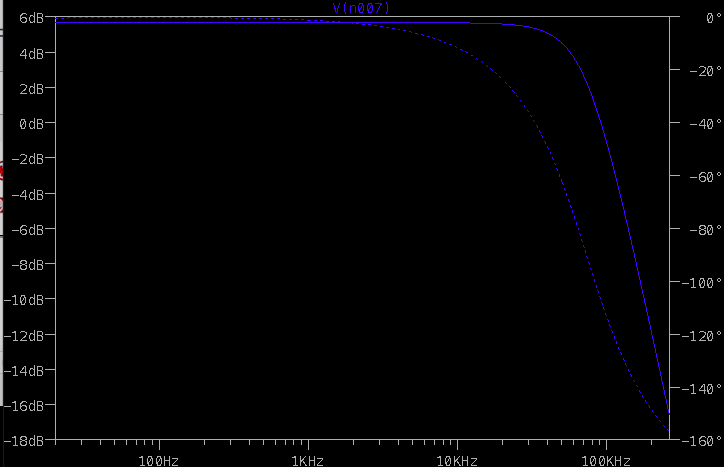Click the 0° phase axis label

[x=714, y=18]
